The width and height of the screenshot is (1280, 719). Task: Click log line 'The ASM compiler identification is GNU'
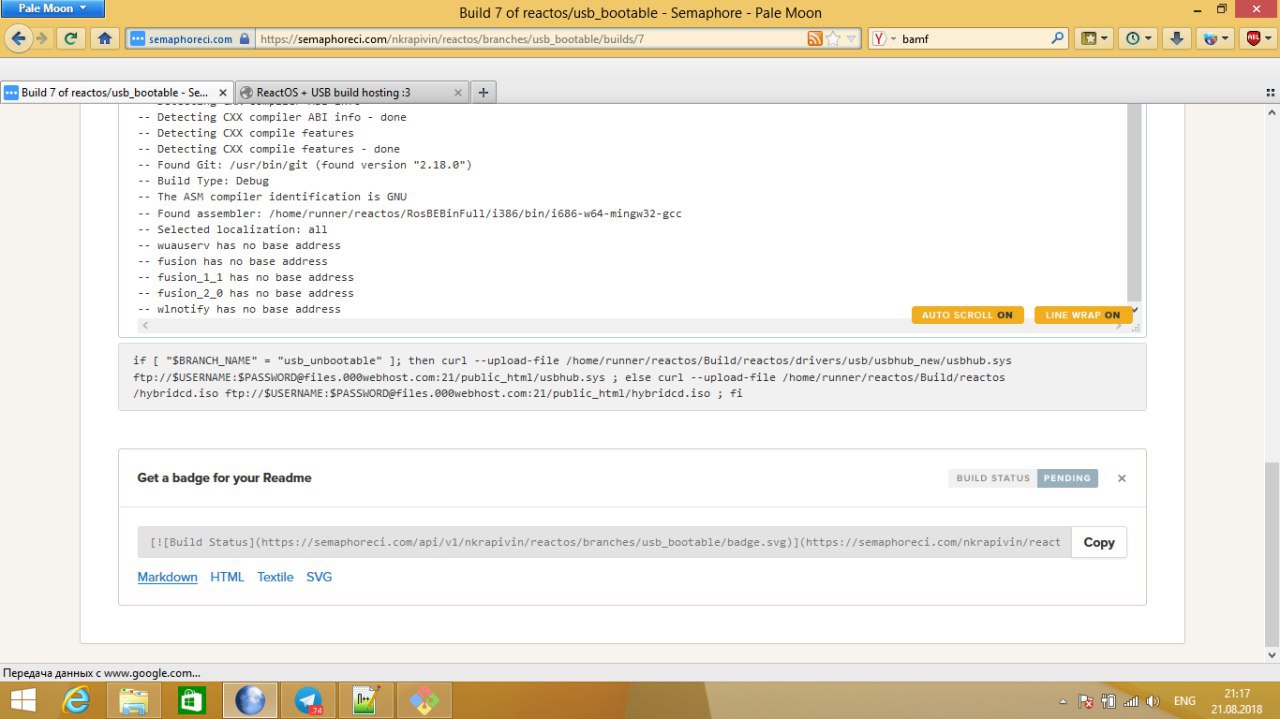click(272, 197)
